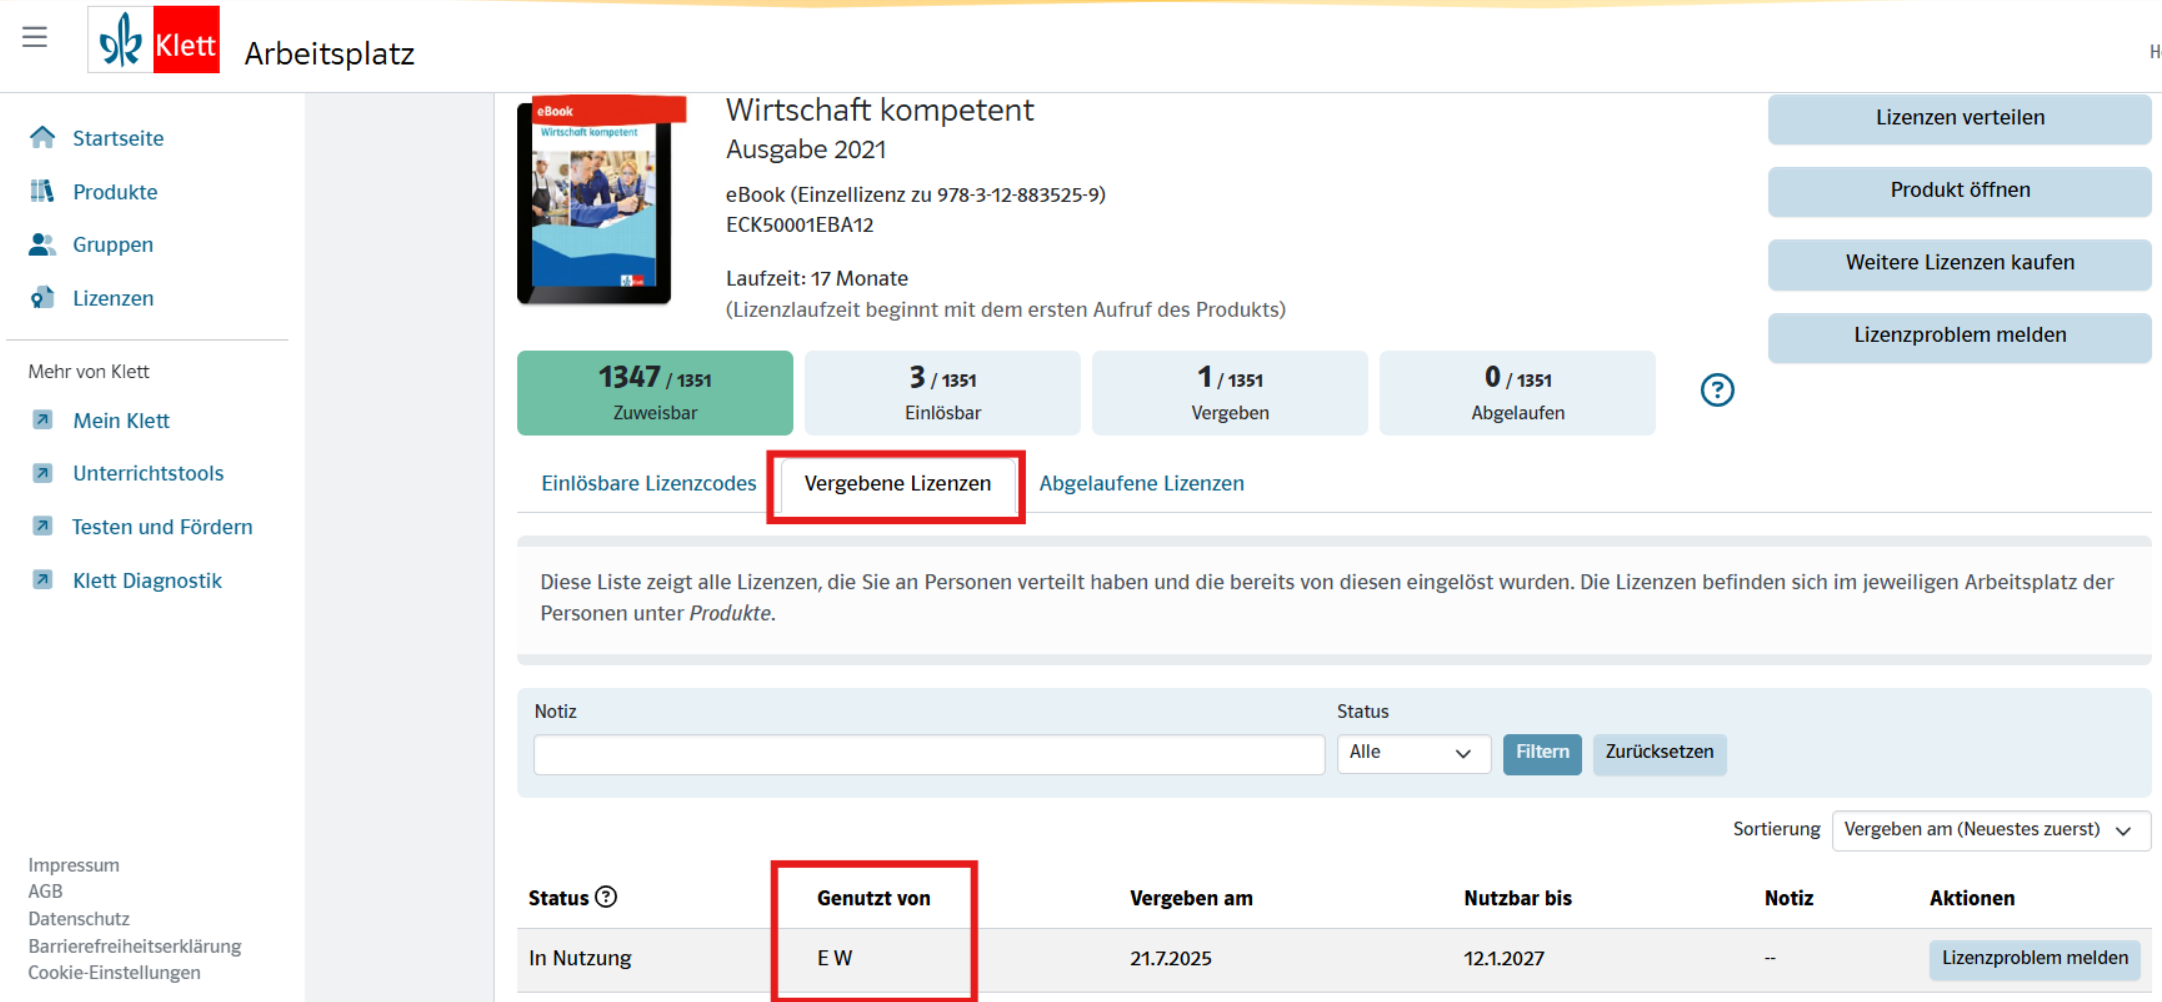
Task: Click the Produkte books icon
Action: (x=42, y=191)
